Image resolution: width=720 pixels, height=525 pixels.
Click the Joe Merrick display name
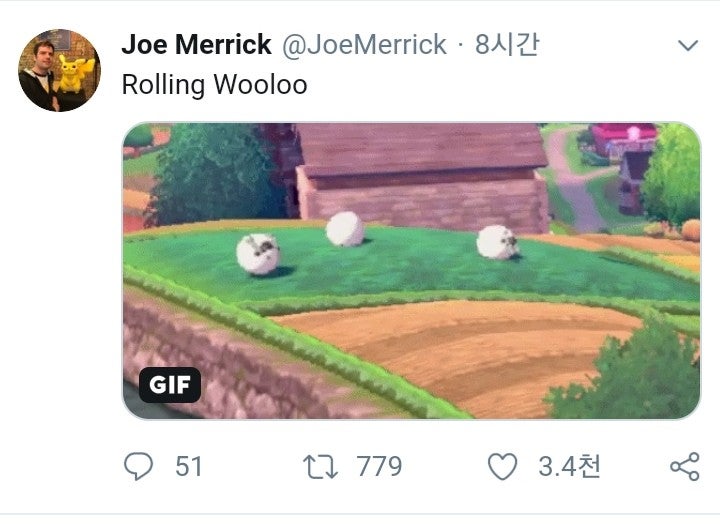[x=196, y=45]
